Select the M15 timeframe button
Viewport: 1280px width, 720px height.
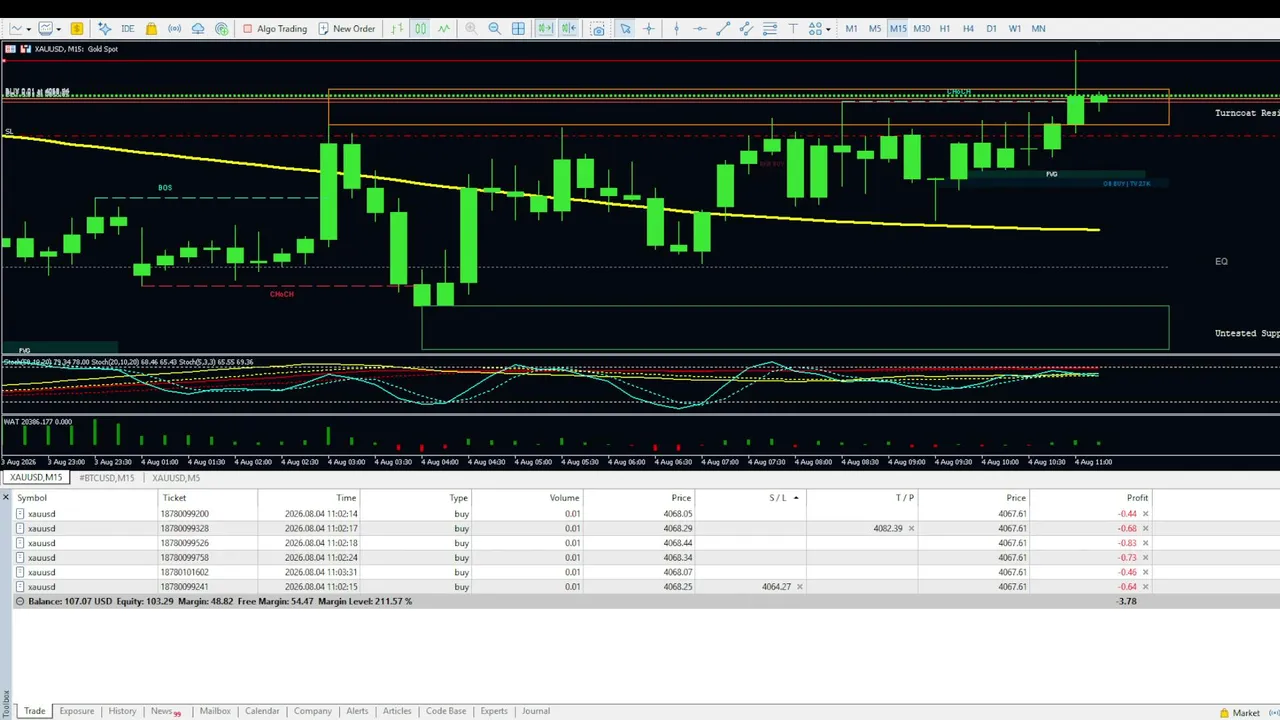click(898, 28)
